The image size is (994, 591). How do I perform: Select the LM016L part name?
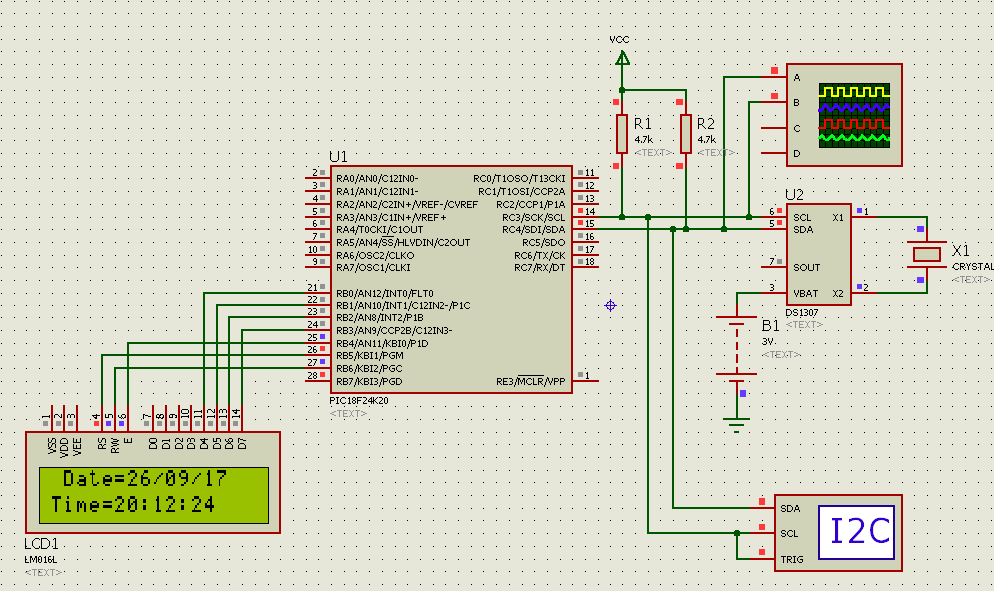tap(41, 560)
